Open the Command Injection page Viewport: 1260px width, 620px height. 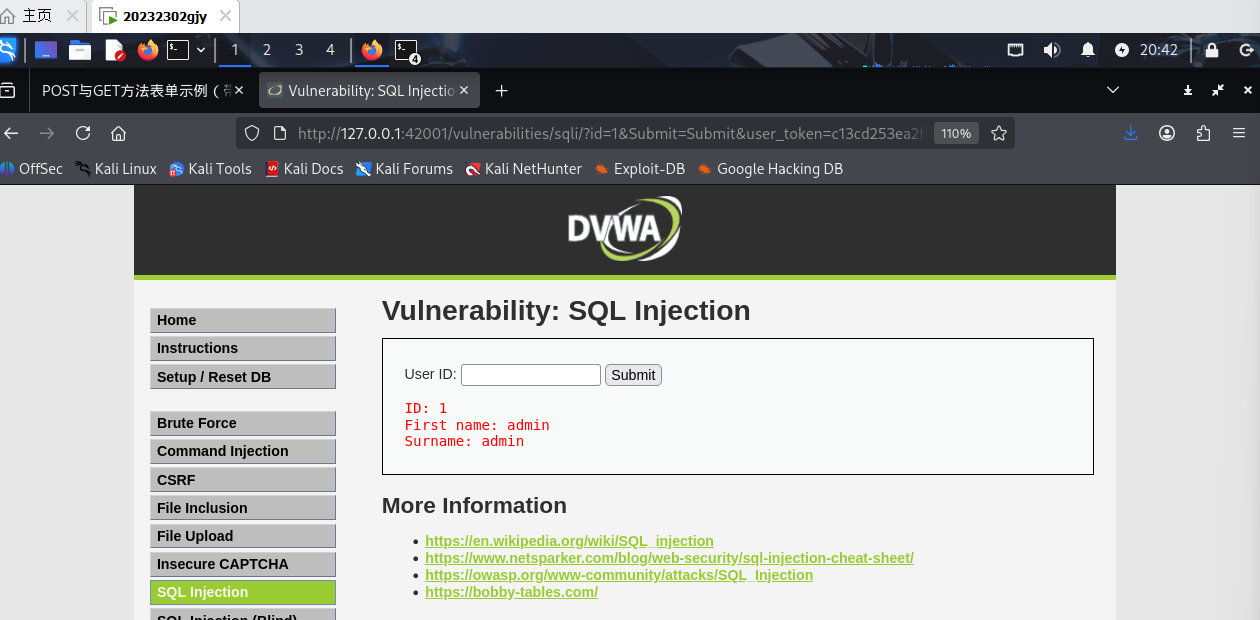[x=243, y=451]
